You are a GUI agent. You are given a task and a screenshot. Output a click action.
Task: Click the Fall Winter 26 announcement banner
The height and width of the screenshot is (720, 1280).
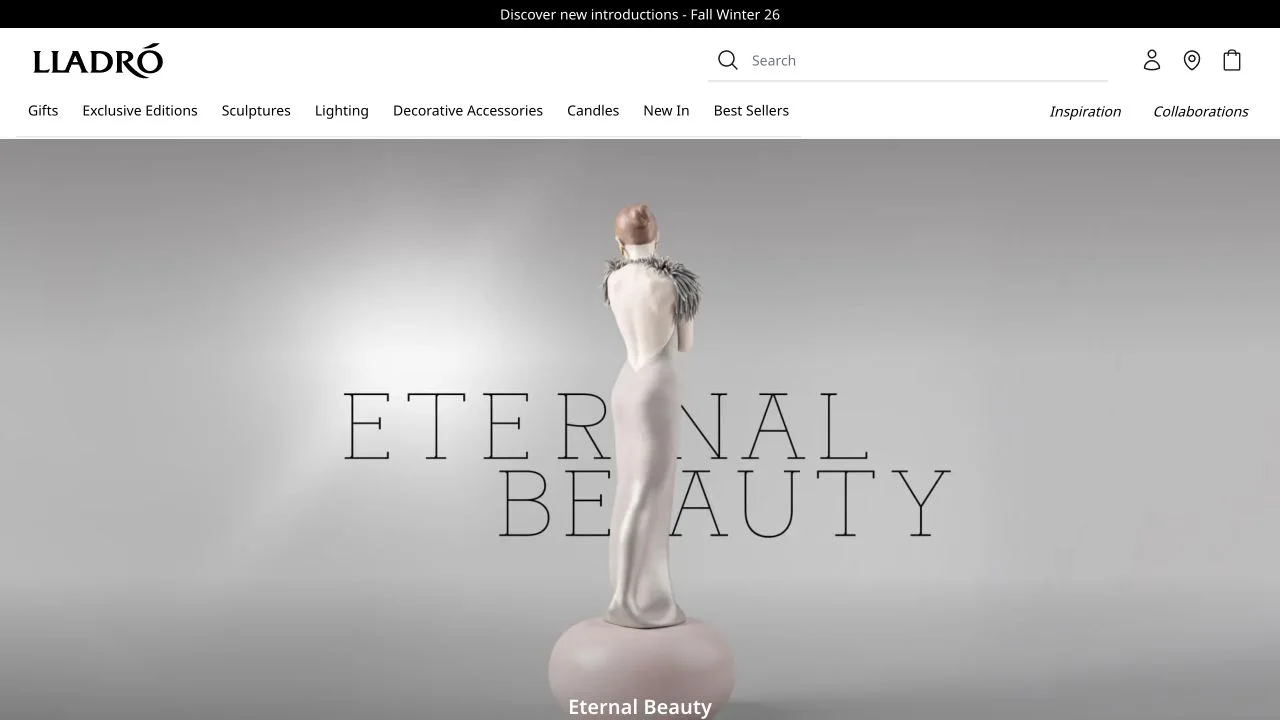(640, 14)
